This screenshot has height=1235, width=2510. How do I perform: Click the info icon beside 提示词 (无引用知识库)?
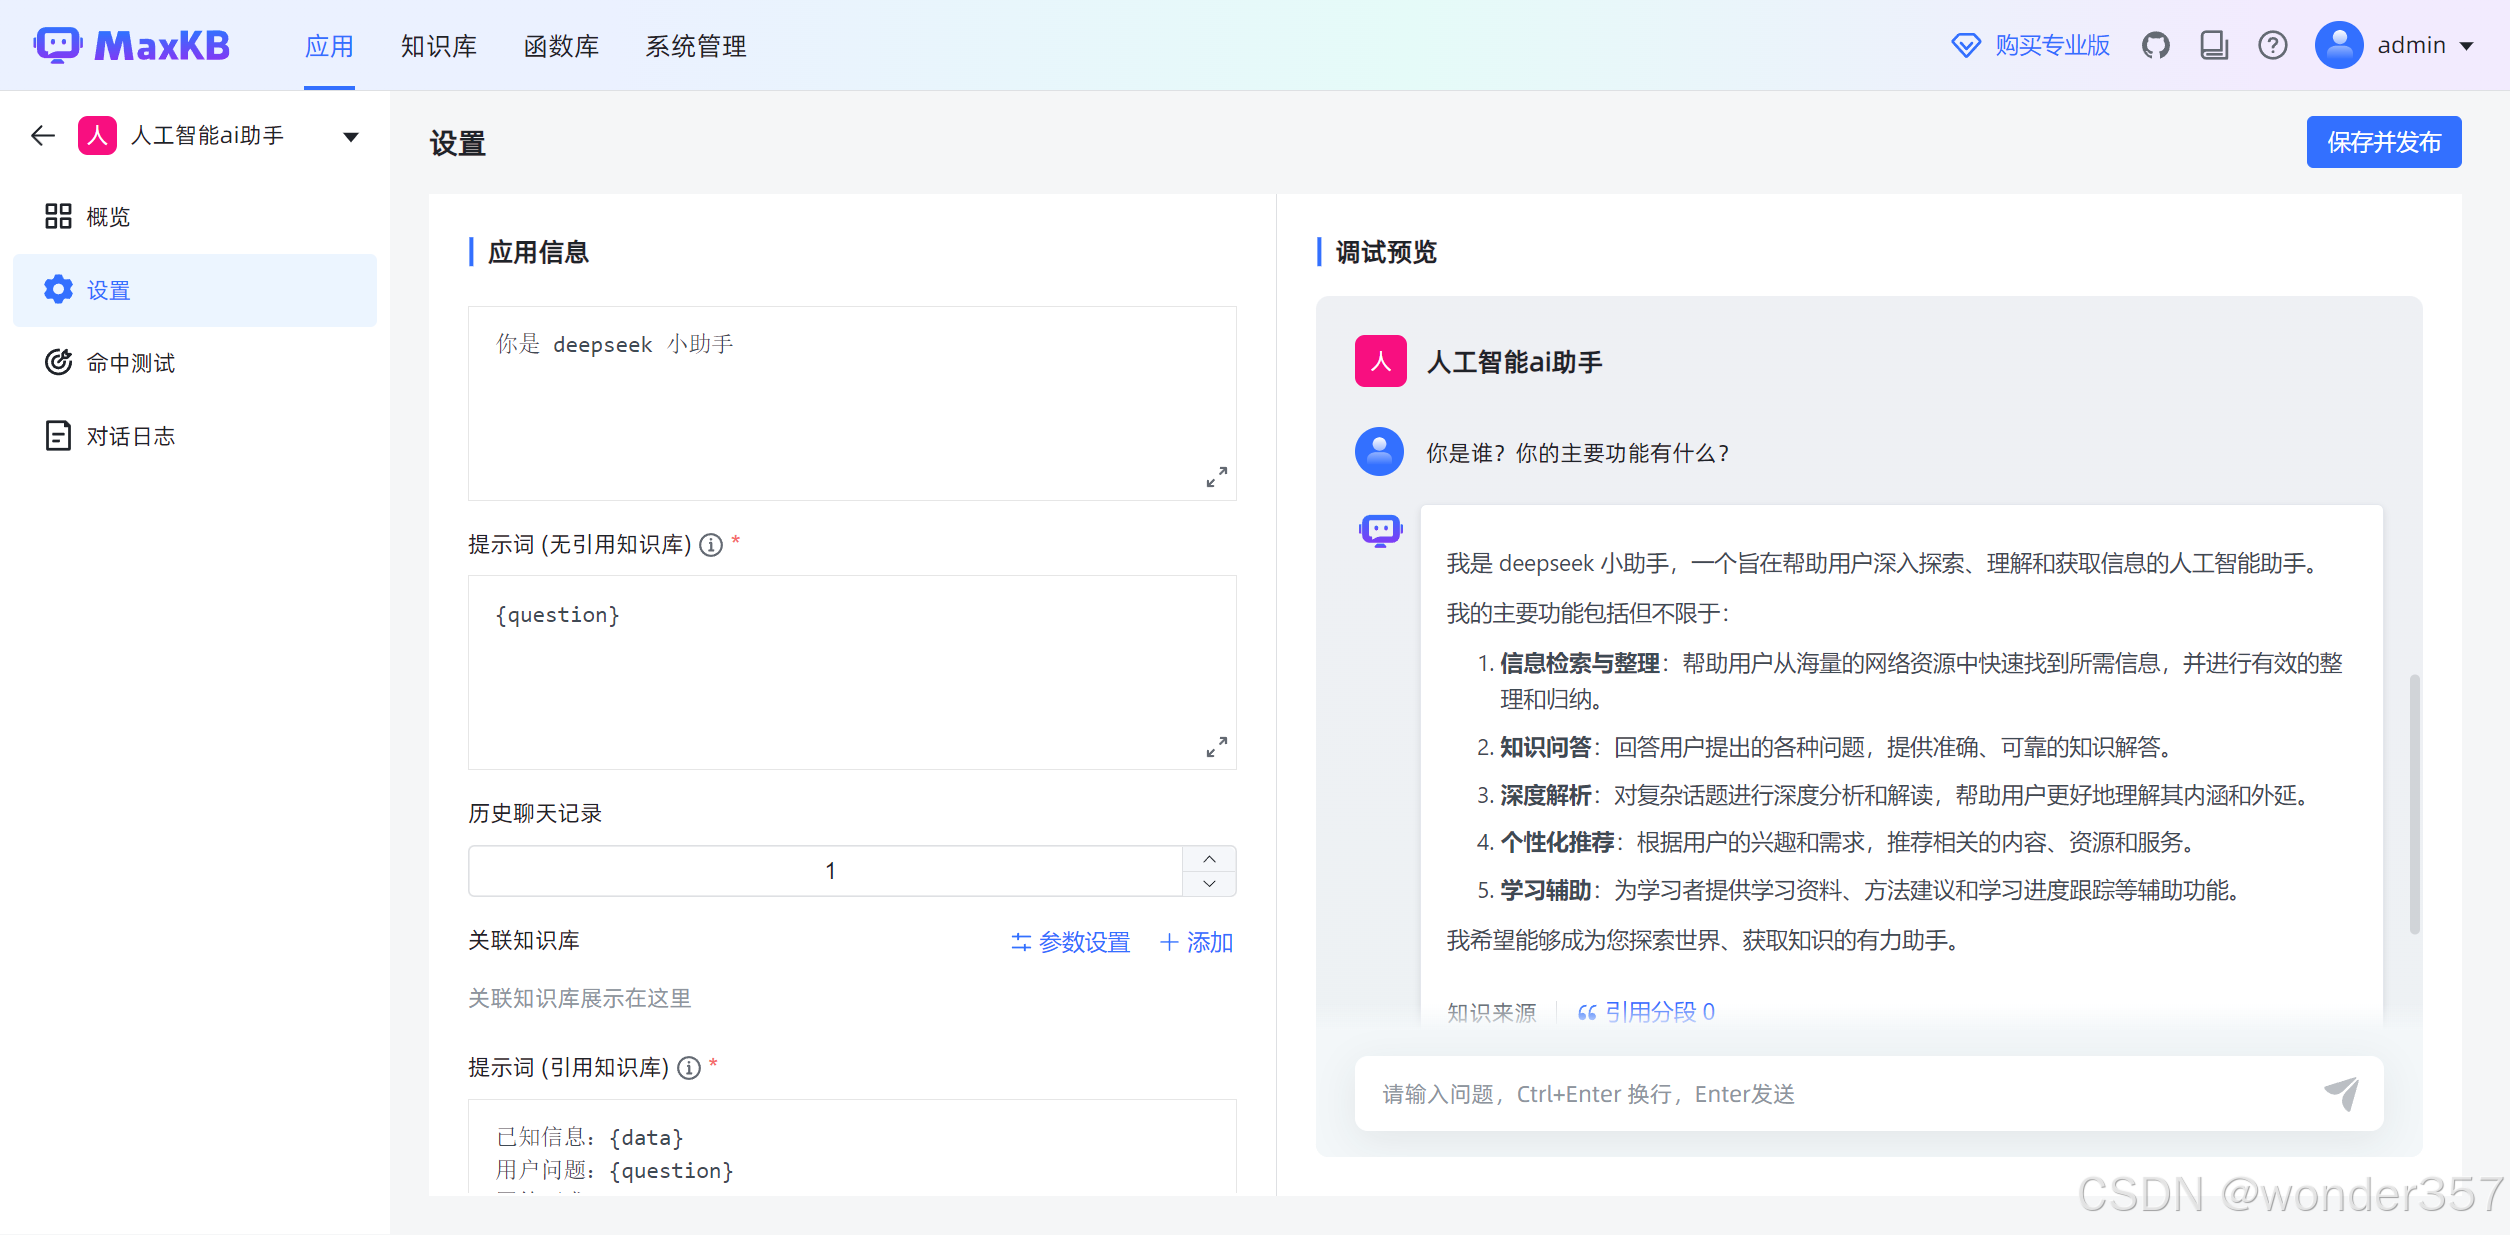click(711, 545)
